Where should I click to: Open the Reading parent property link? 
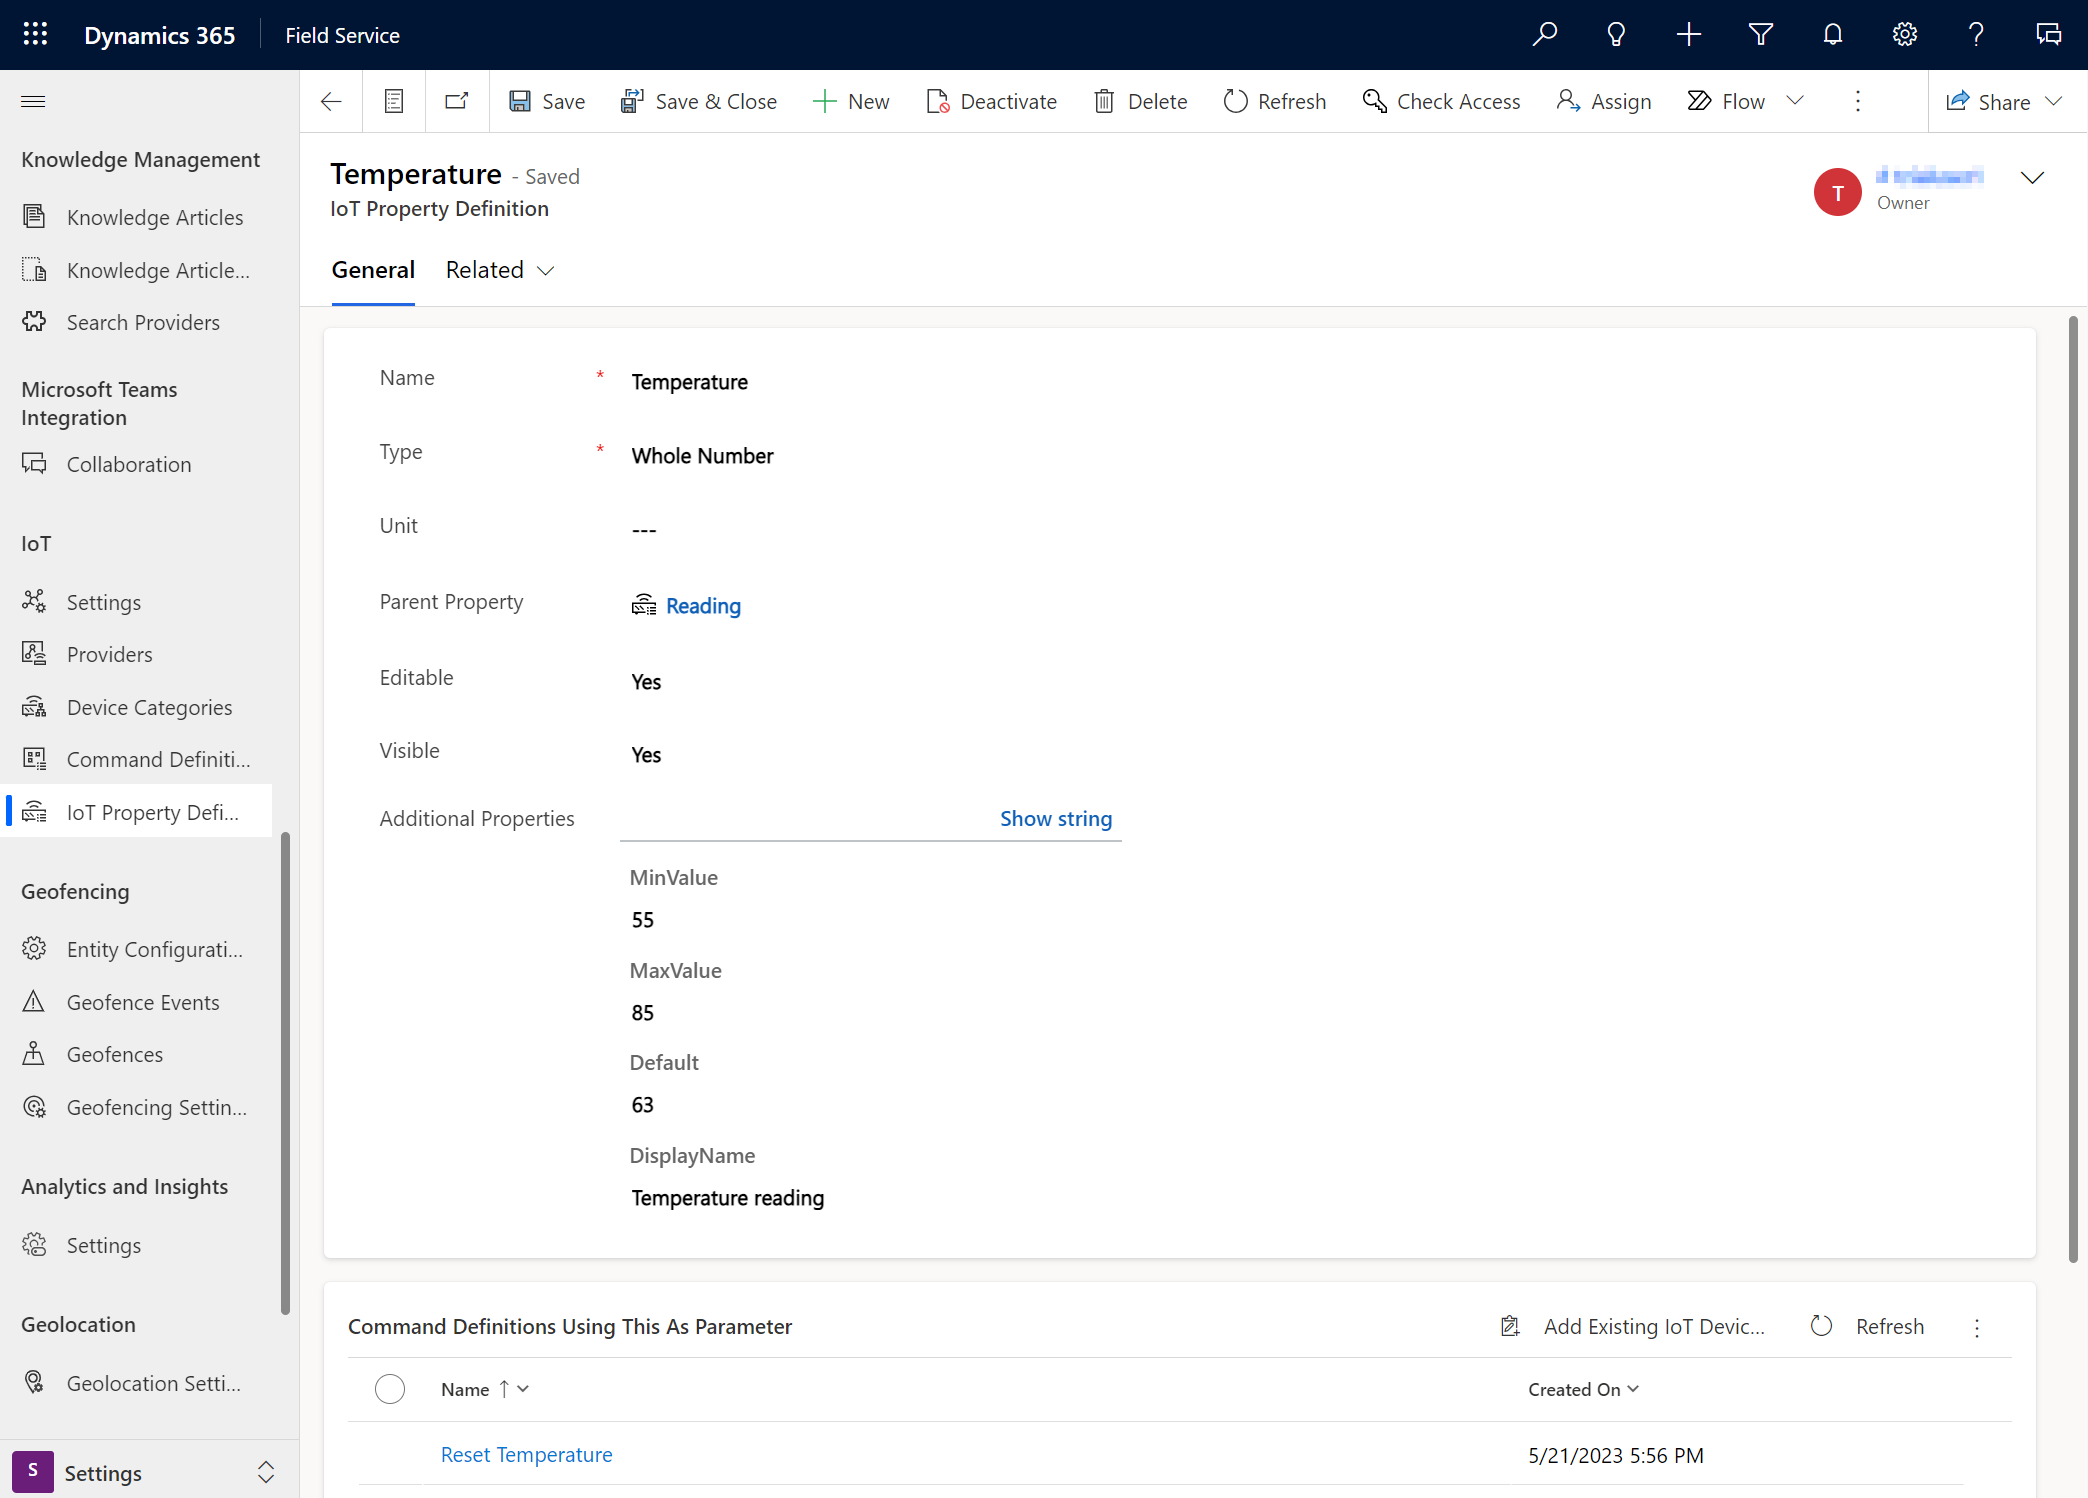click(x=702, y=605)
